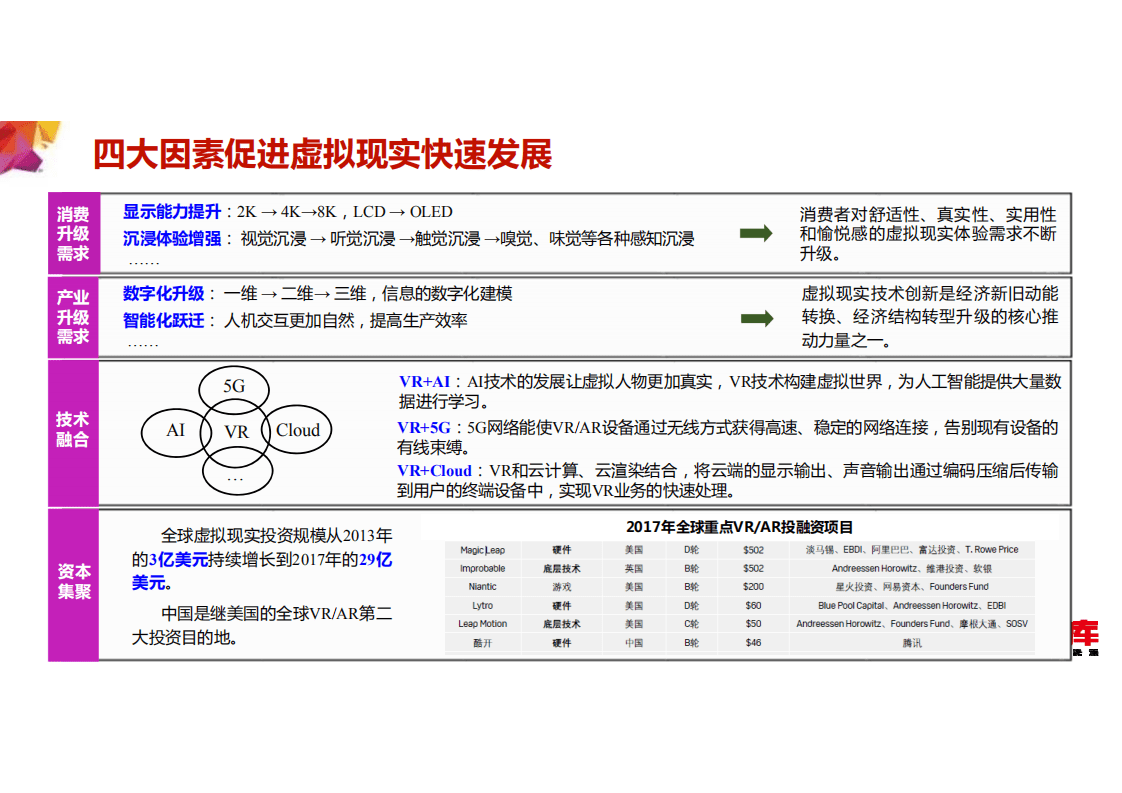The image size is (1122, 793).
Task: Click the central VR circle
Action: click(x=236, y=431)
